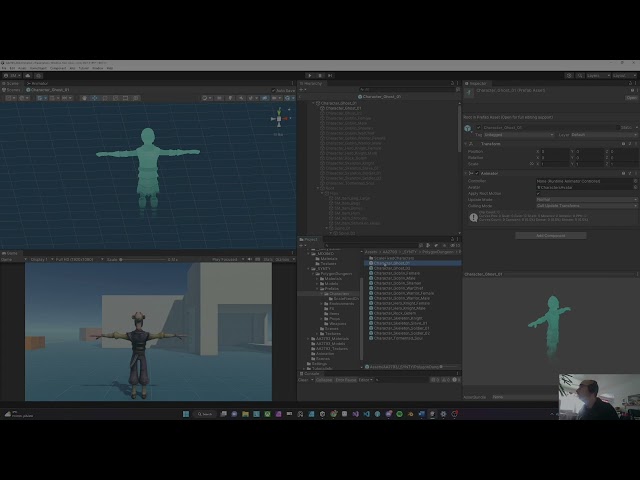
Task: Pick an Avatar using the object picker circle
Action: point(636,187)
